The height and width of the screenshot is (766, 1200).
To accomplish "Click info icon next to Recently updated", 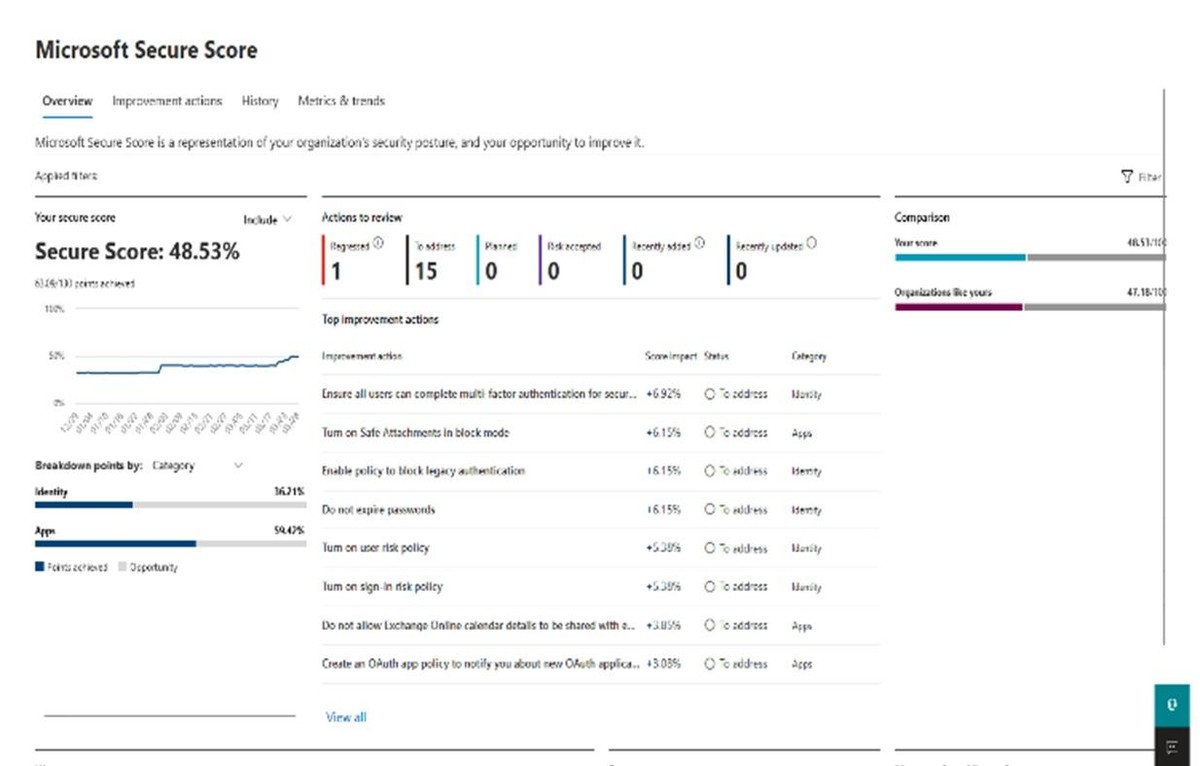I will click(x=810, y=243).
